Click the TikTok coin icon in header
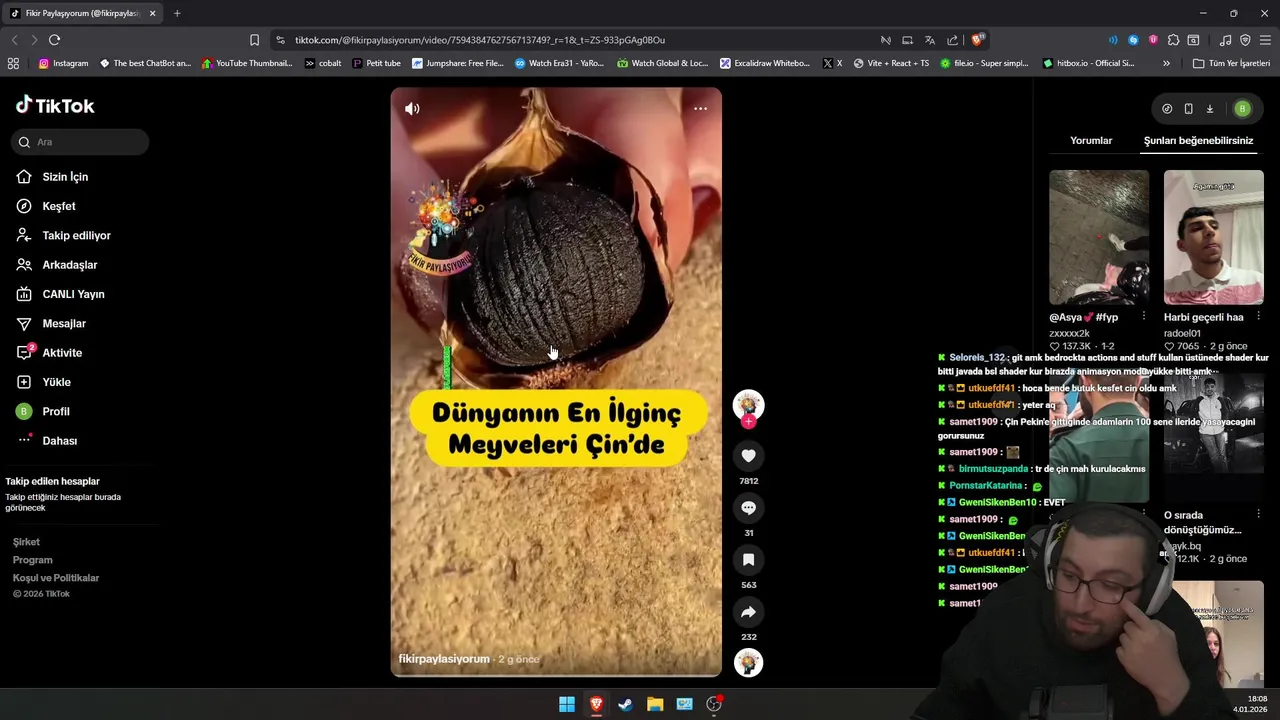This screenshot has width=1280, height=720. coord(1167,109)
